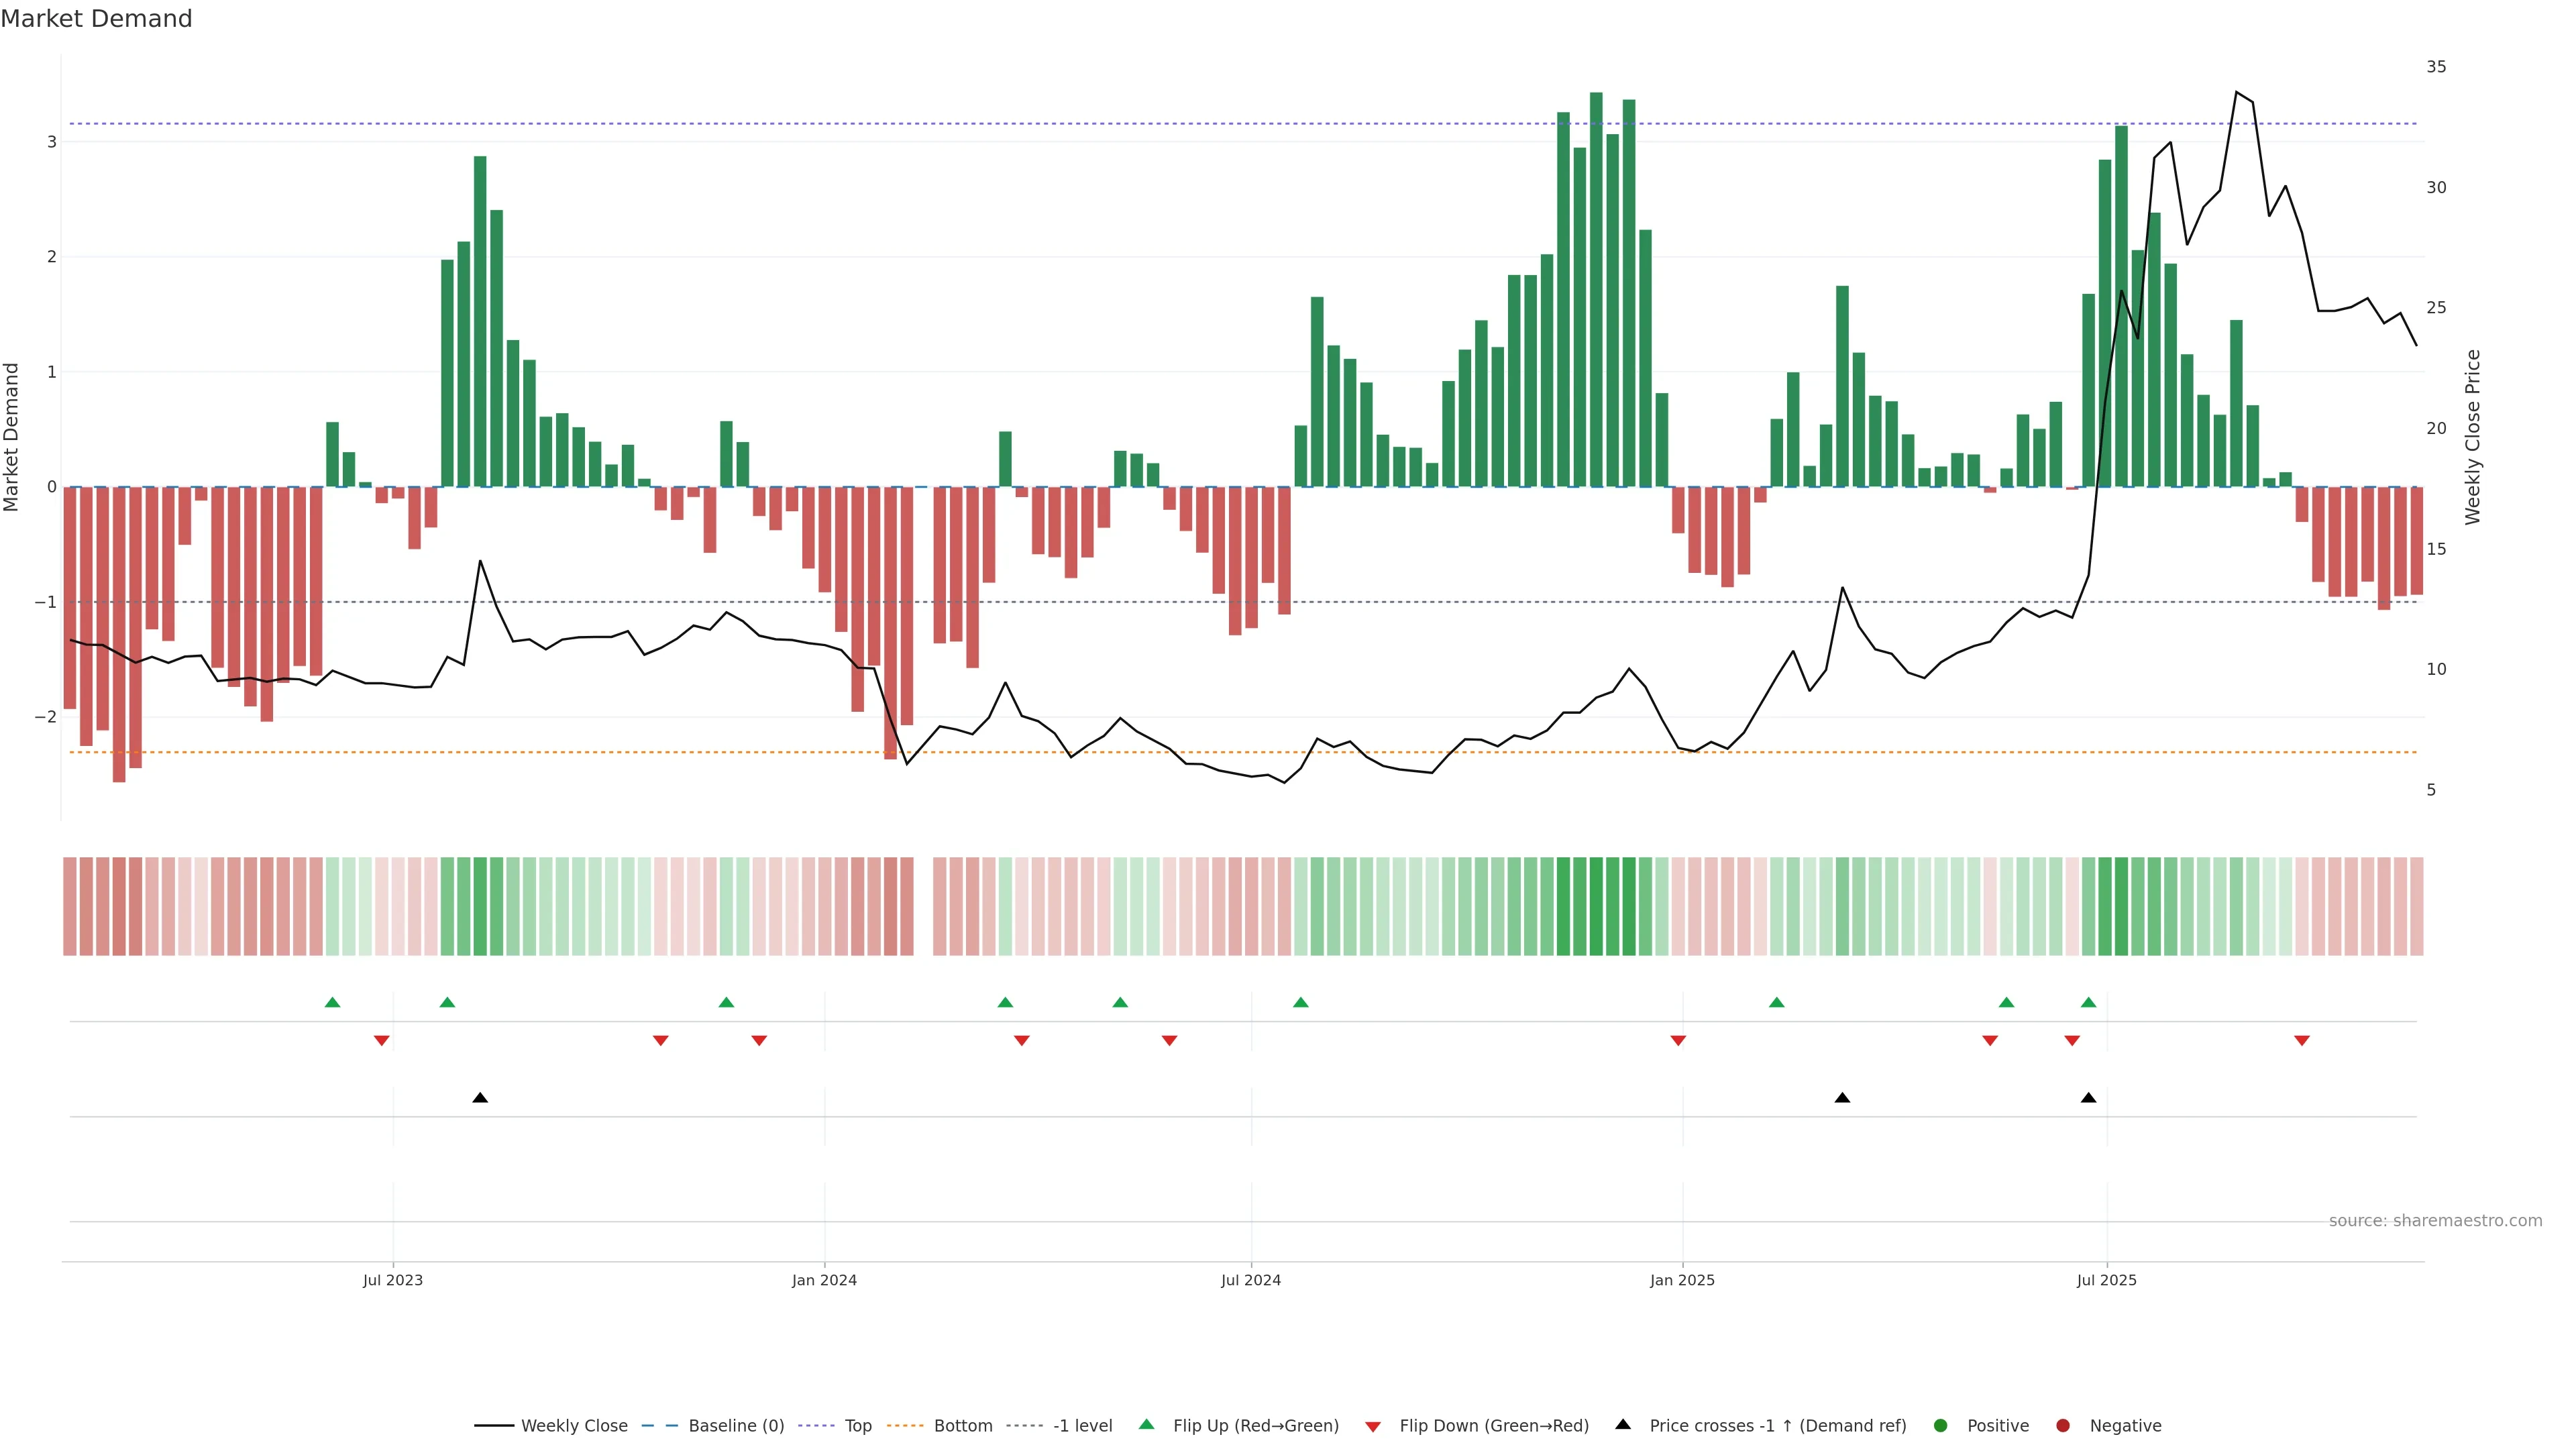Click the Market Demand chart title
The width and height of the screenshot is (2576, 1449).
tap(96, 19)
